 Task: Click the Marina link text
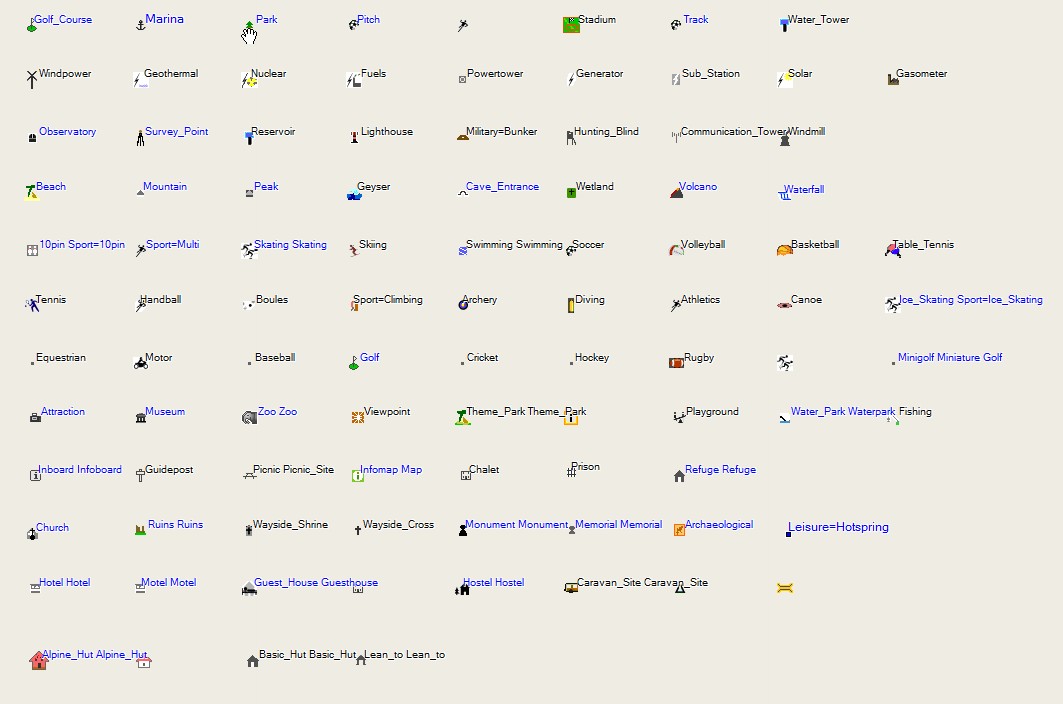pyautogui.click(x=164, y=19)
